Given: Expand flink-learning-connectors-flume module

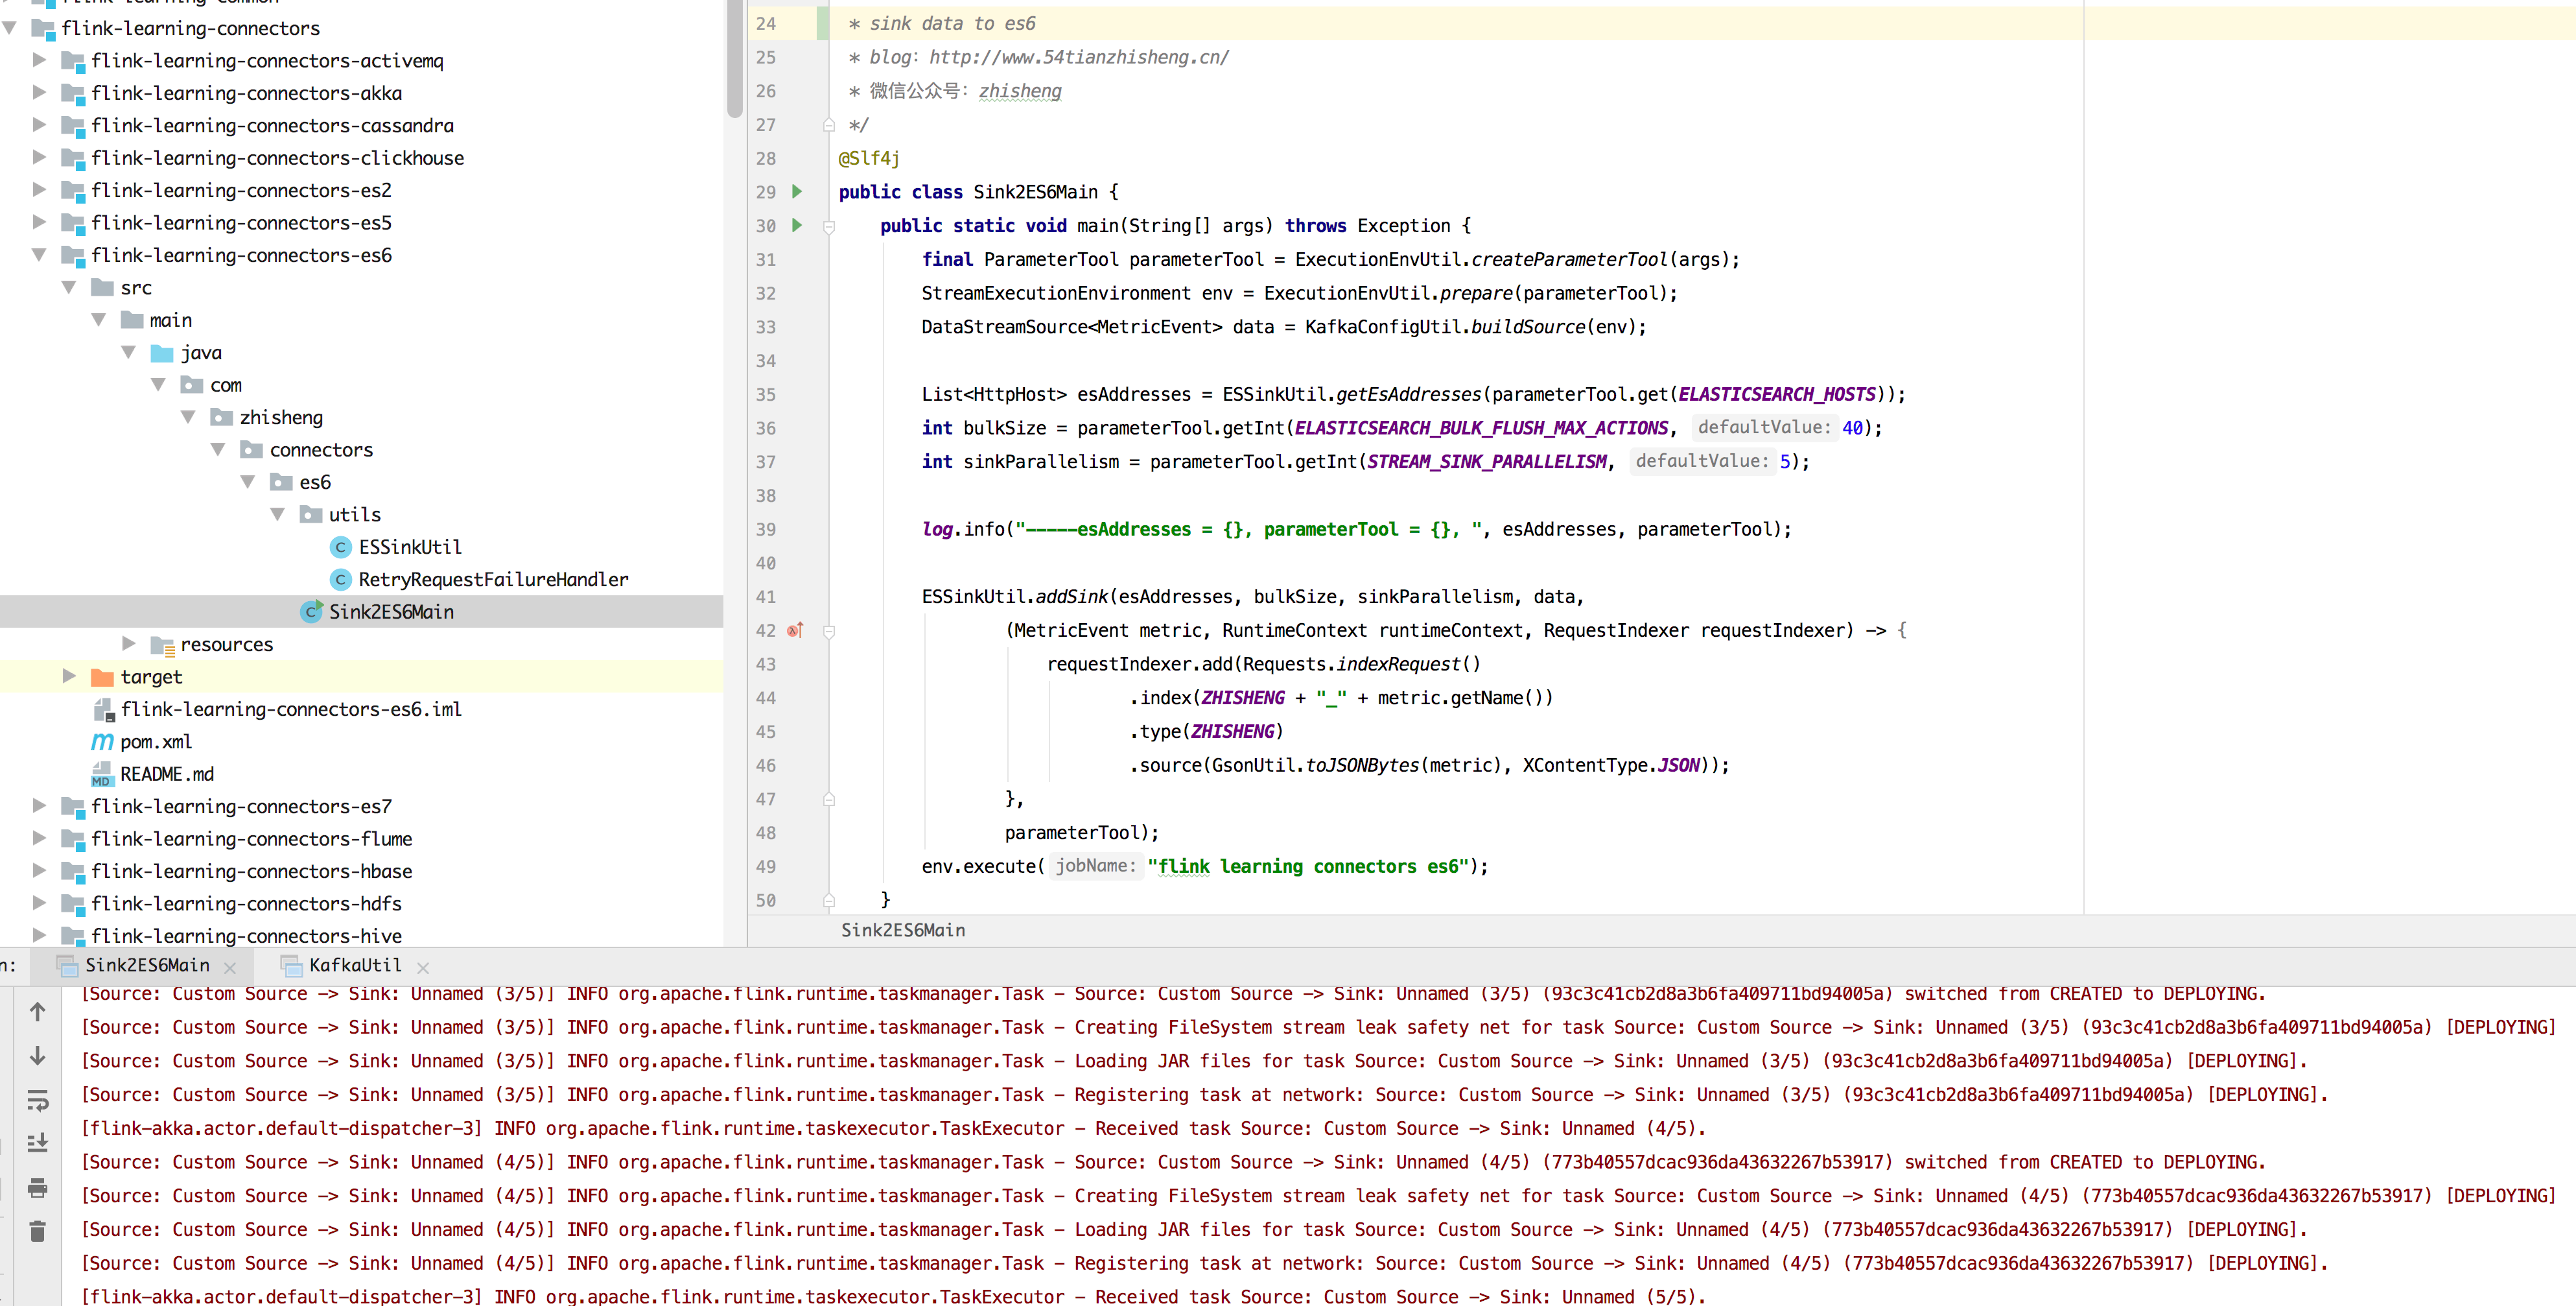Looking at the screenshot, I should click(x=39, y=838).
